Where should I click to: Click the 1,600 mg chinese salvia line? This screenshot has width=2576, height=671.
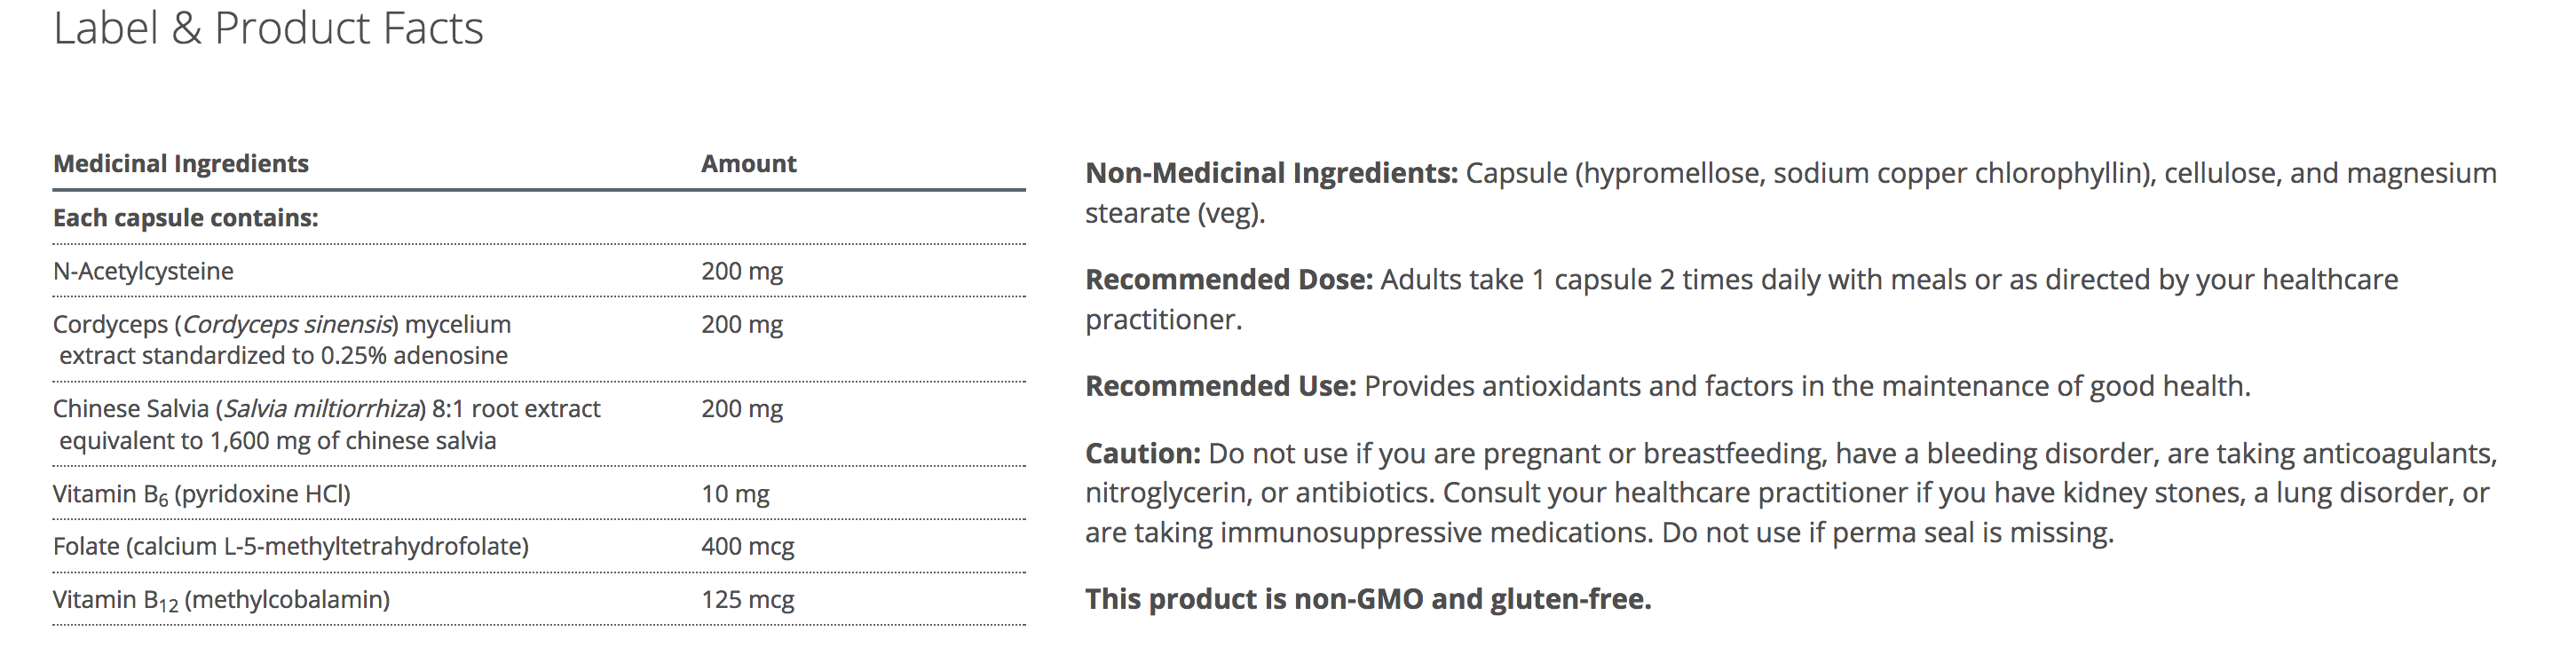click(x=277, y=441)
